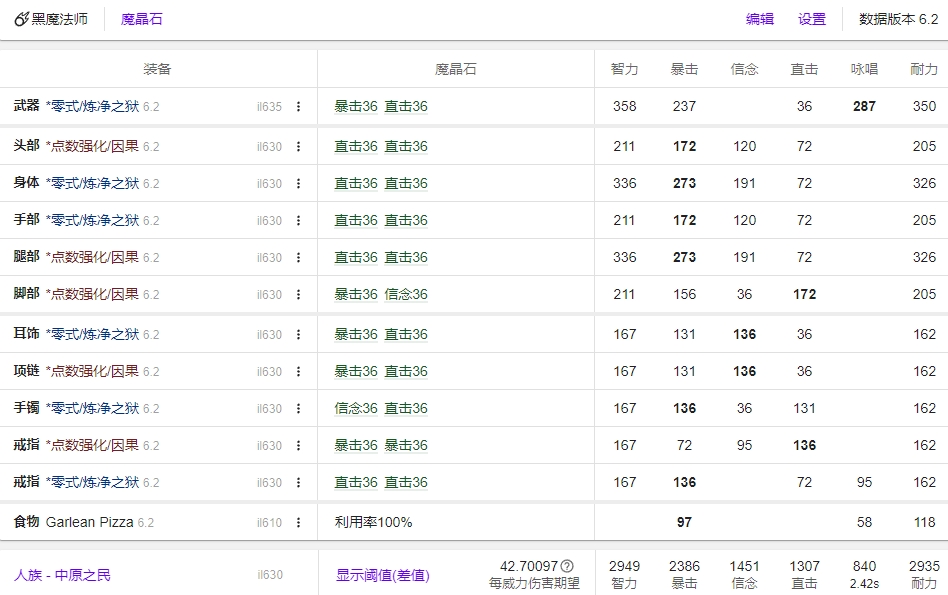Click the legs slot 直击36 直击36 materia

(381, 257)
